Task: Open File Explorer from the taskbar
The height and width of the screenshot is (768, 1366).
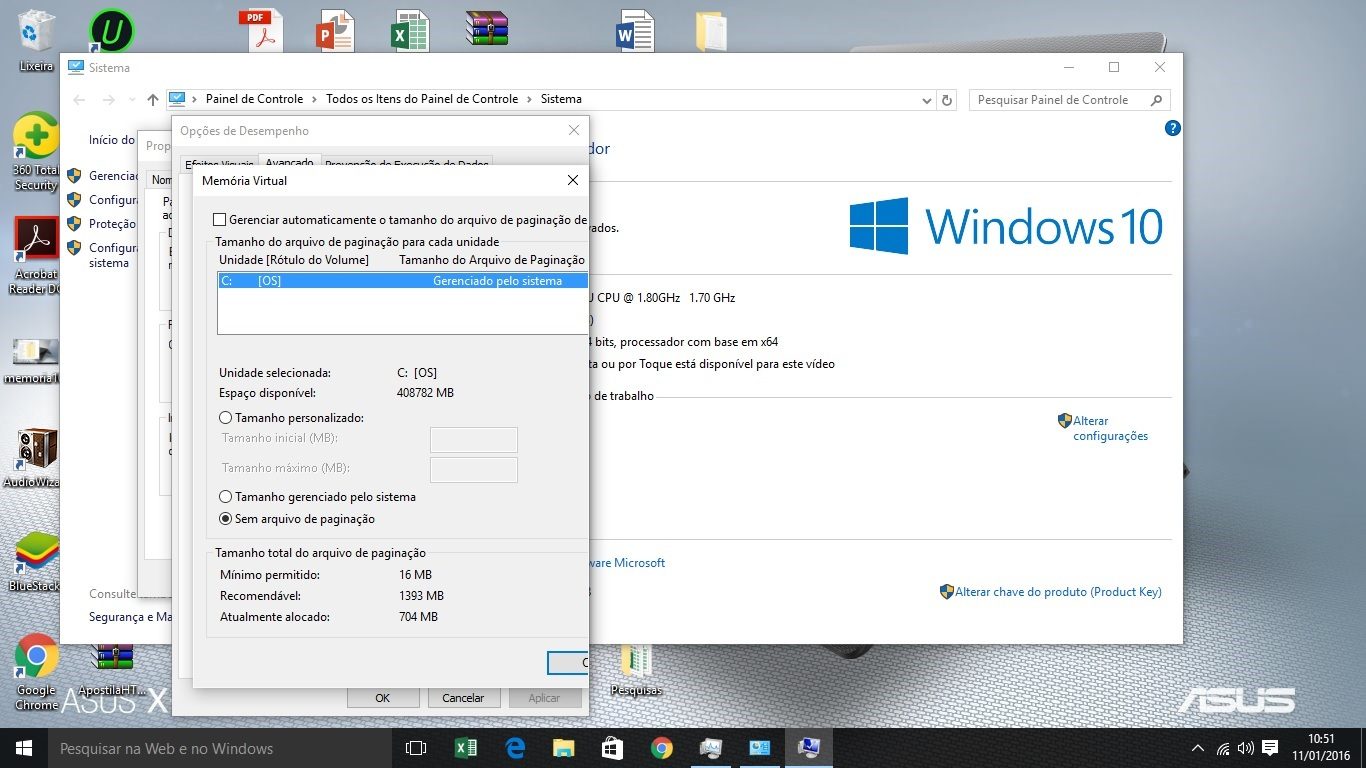Action: click(564, 748)
